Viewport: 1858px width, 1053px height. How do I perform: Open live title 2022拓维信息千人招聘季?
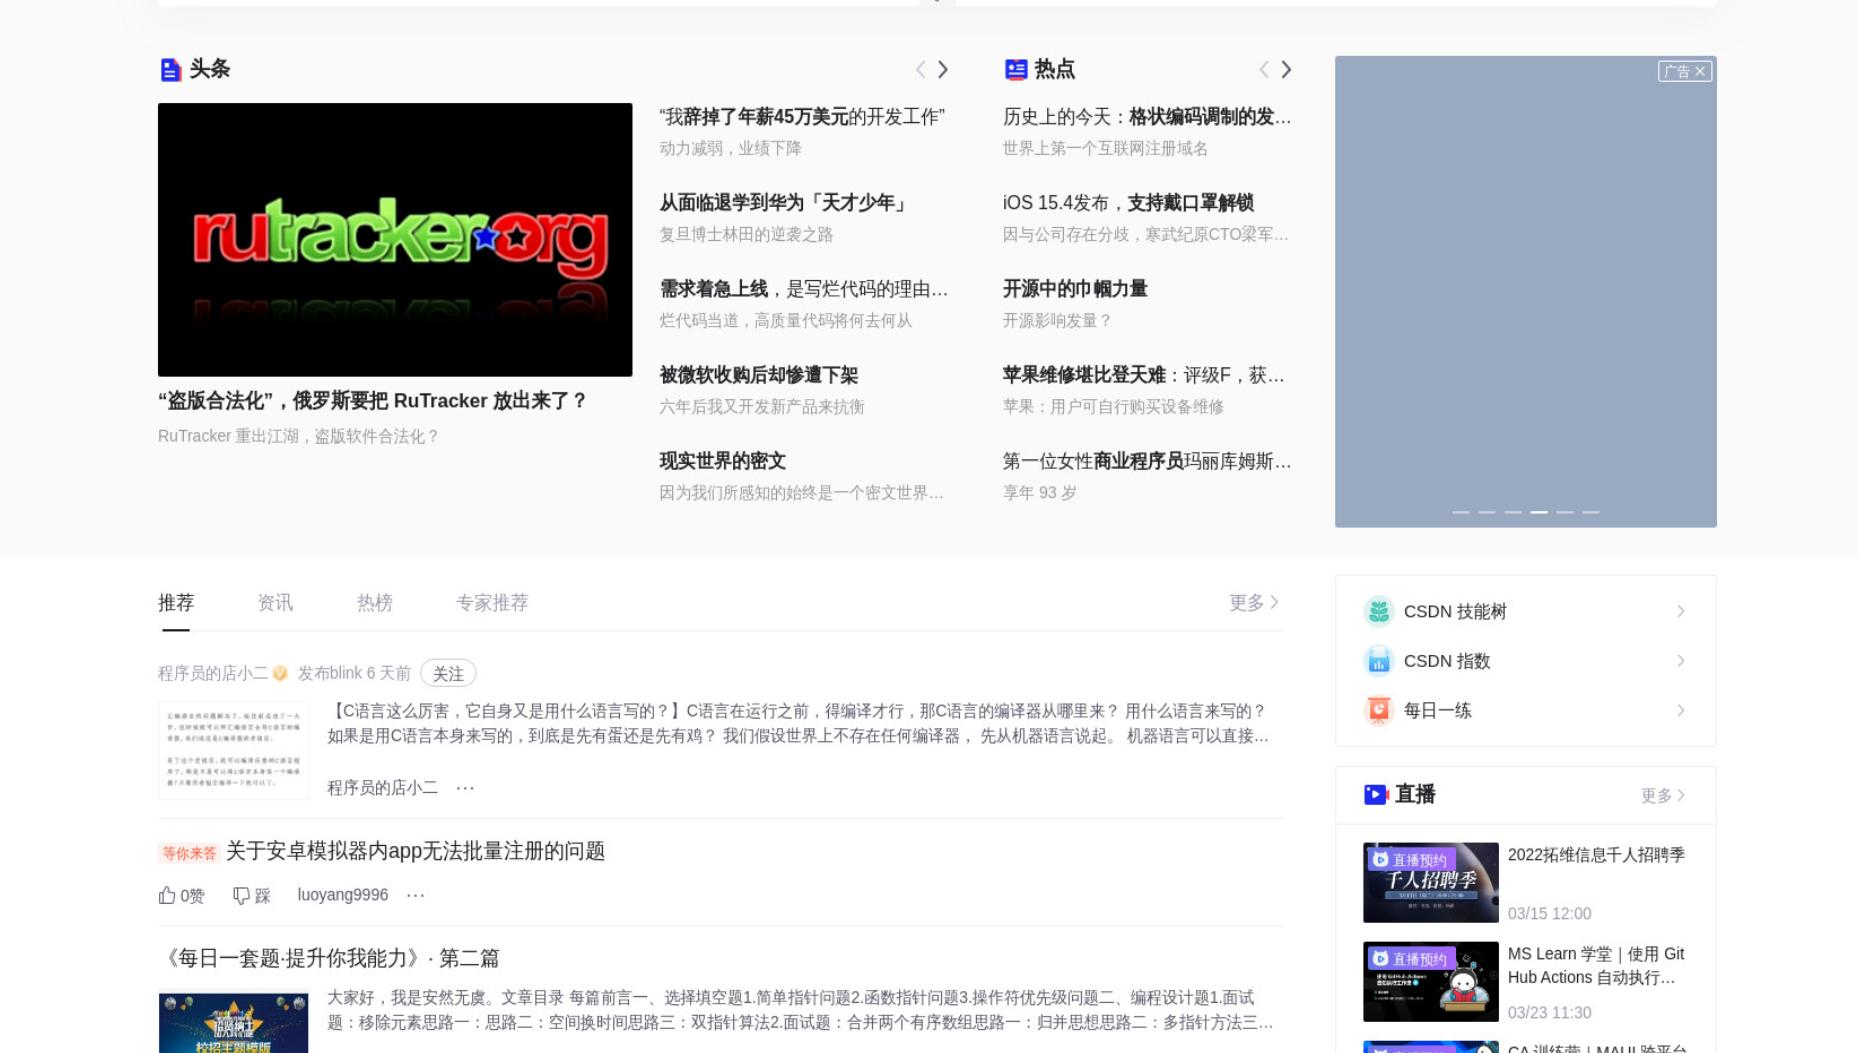click(x=1596, y=855)
